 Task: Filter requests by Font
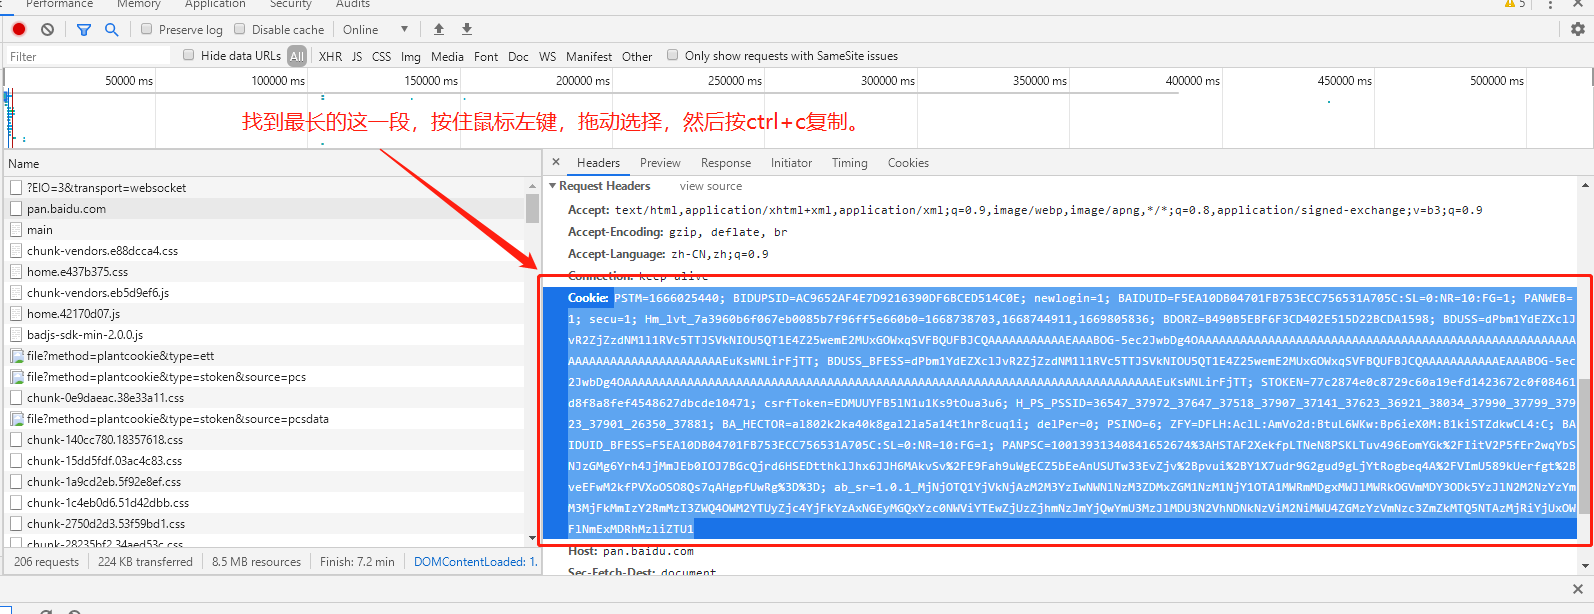(x=486, y=56)
